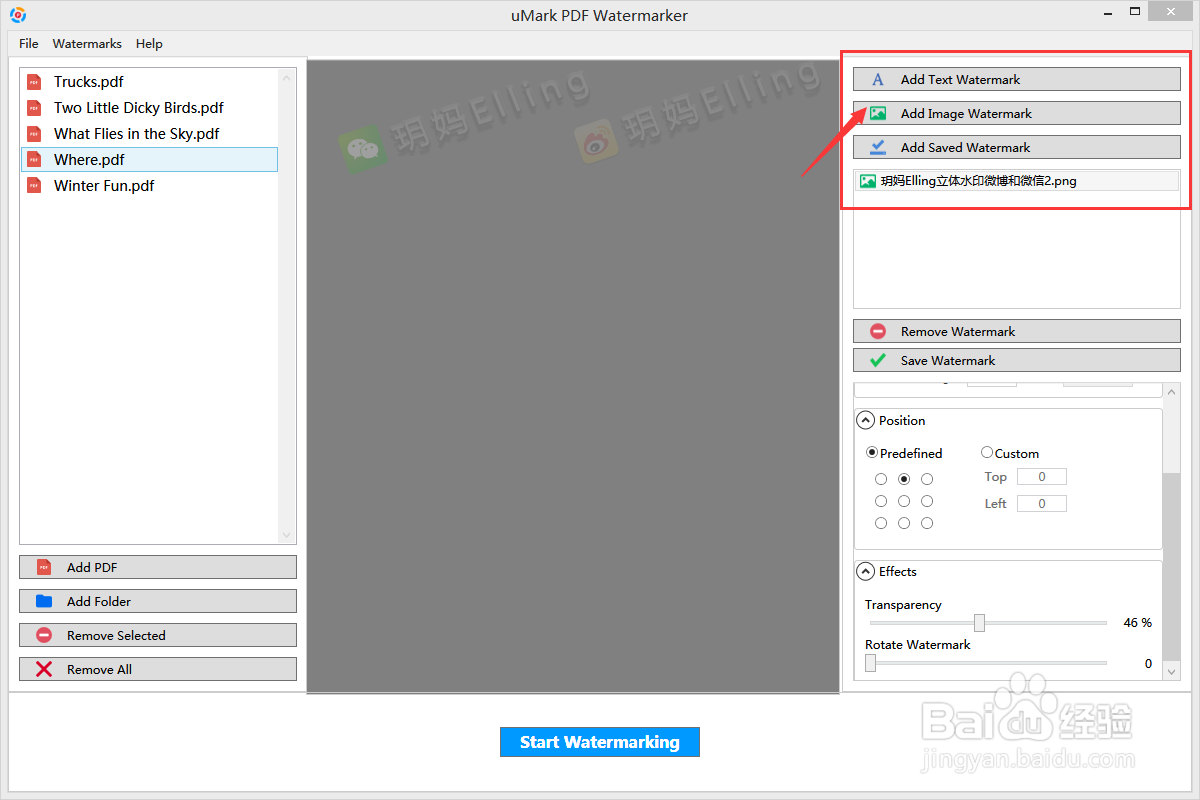
Task: Click the watermarked PDF preview area
Action: [573, 376]
